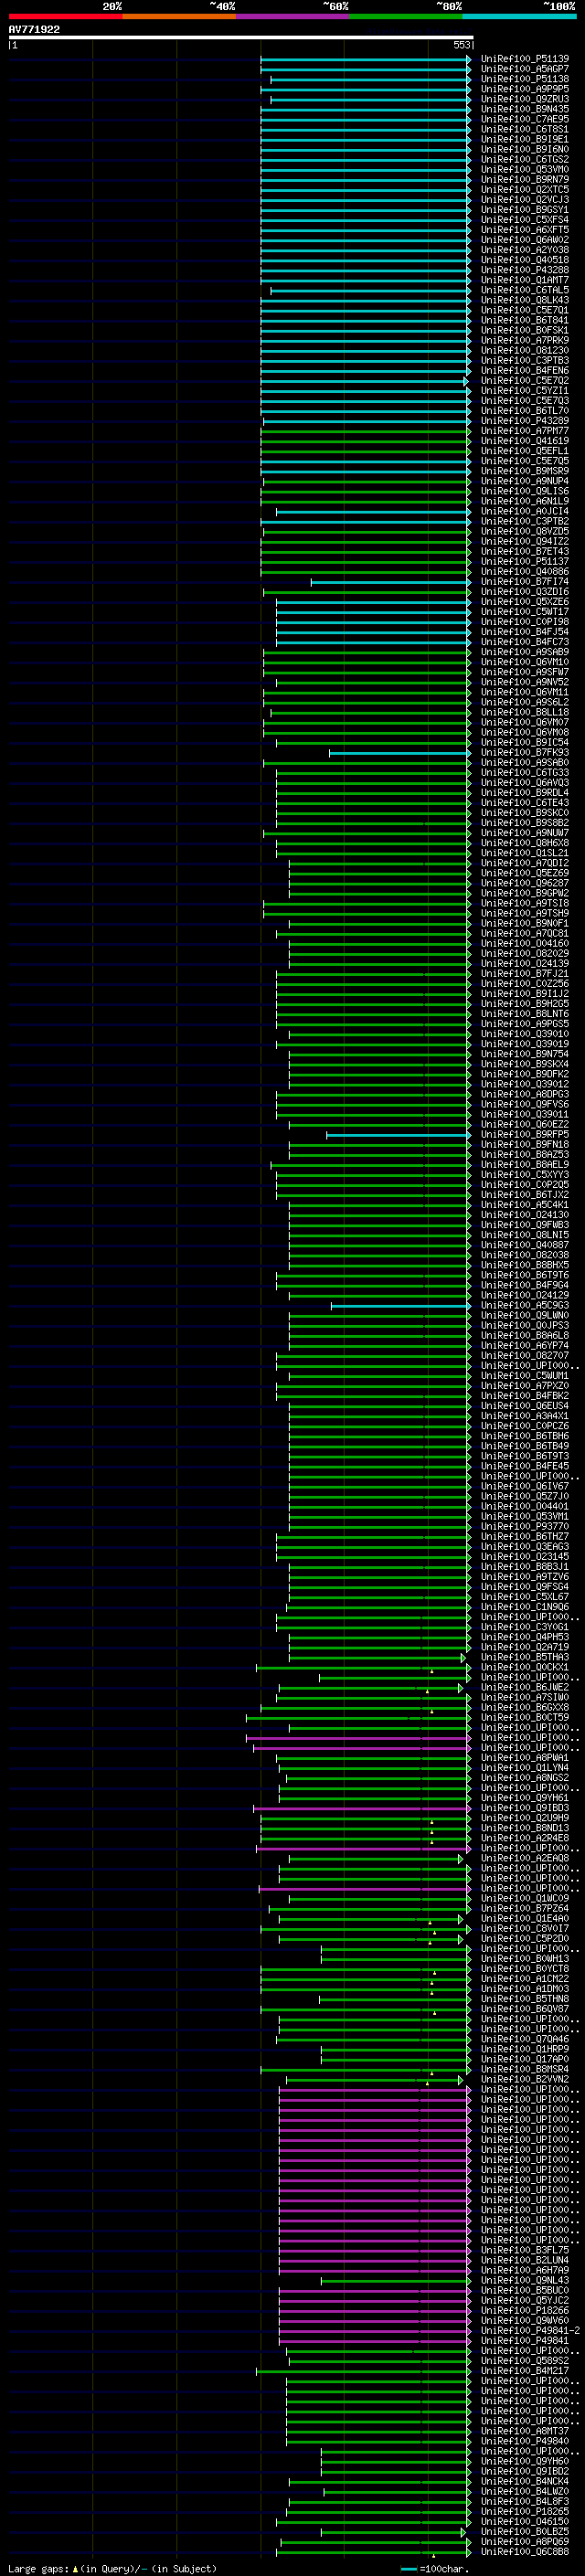Click the UniRef100_Q6VM08 entry

[x=525, y=732]
